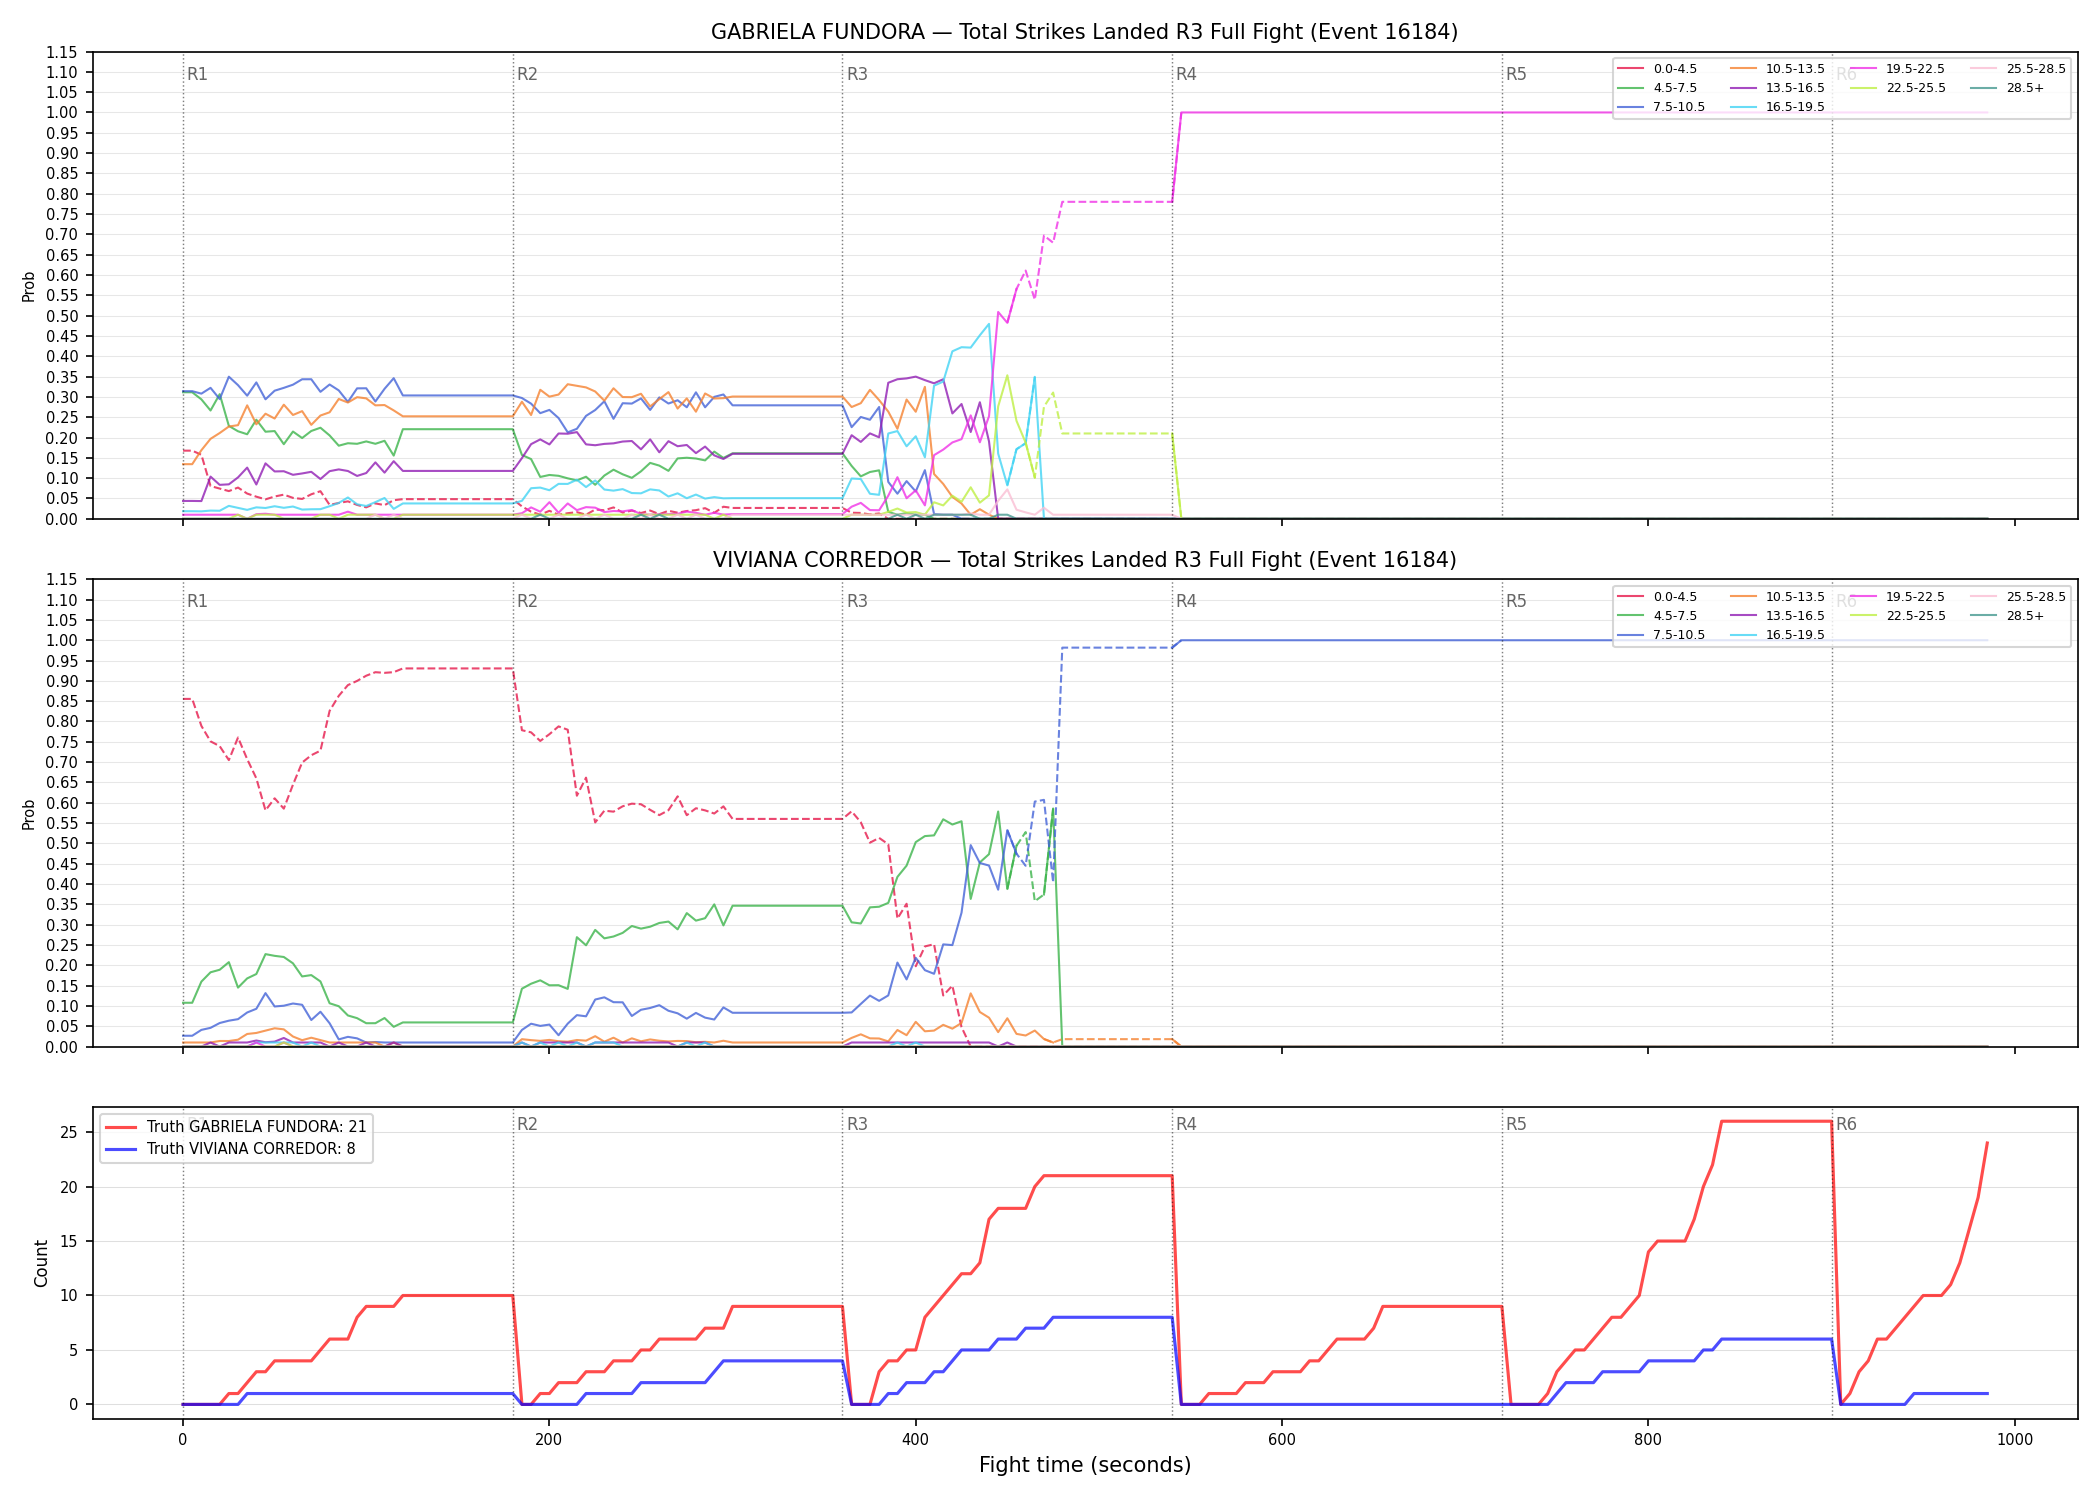Viewport: 2100px width, 1500px height.
Task: Click the 22.5-25.5 legend entry in top chart
Action: coord(1897,88)
